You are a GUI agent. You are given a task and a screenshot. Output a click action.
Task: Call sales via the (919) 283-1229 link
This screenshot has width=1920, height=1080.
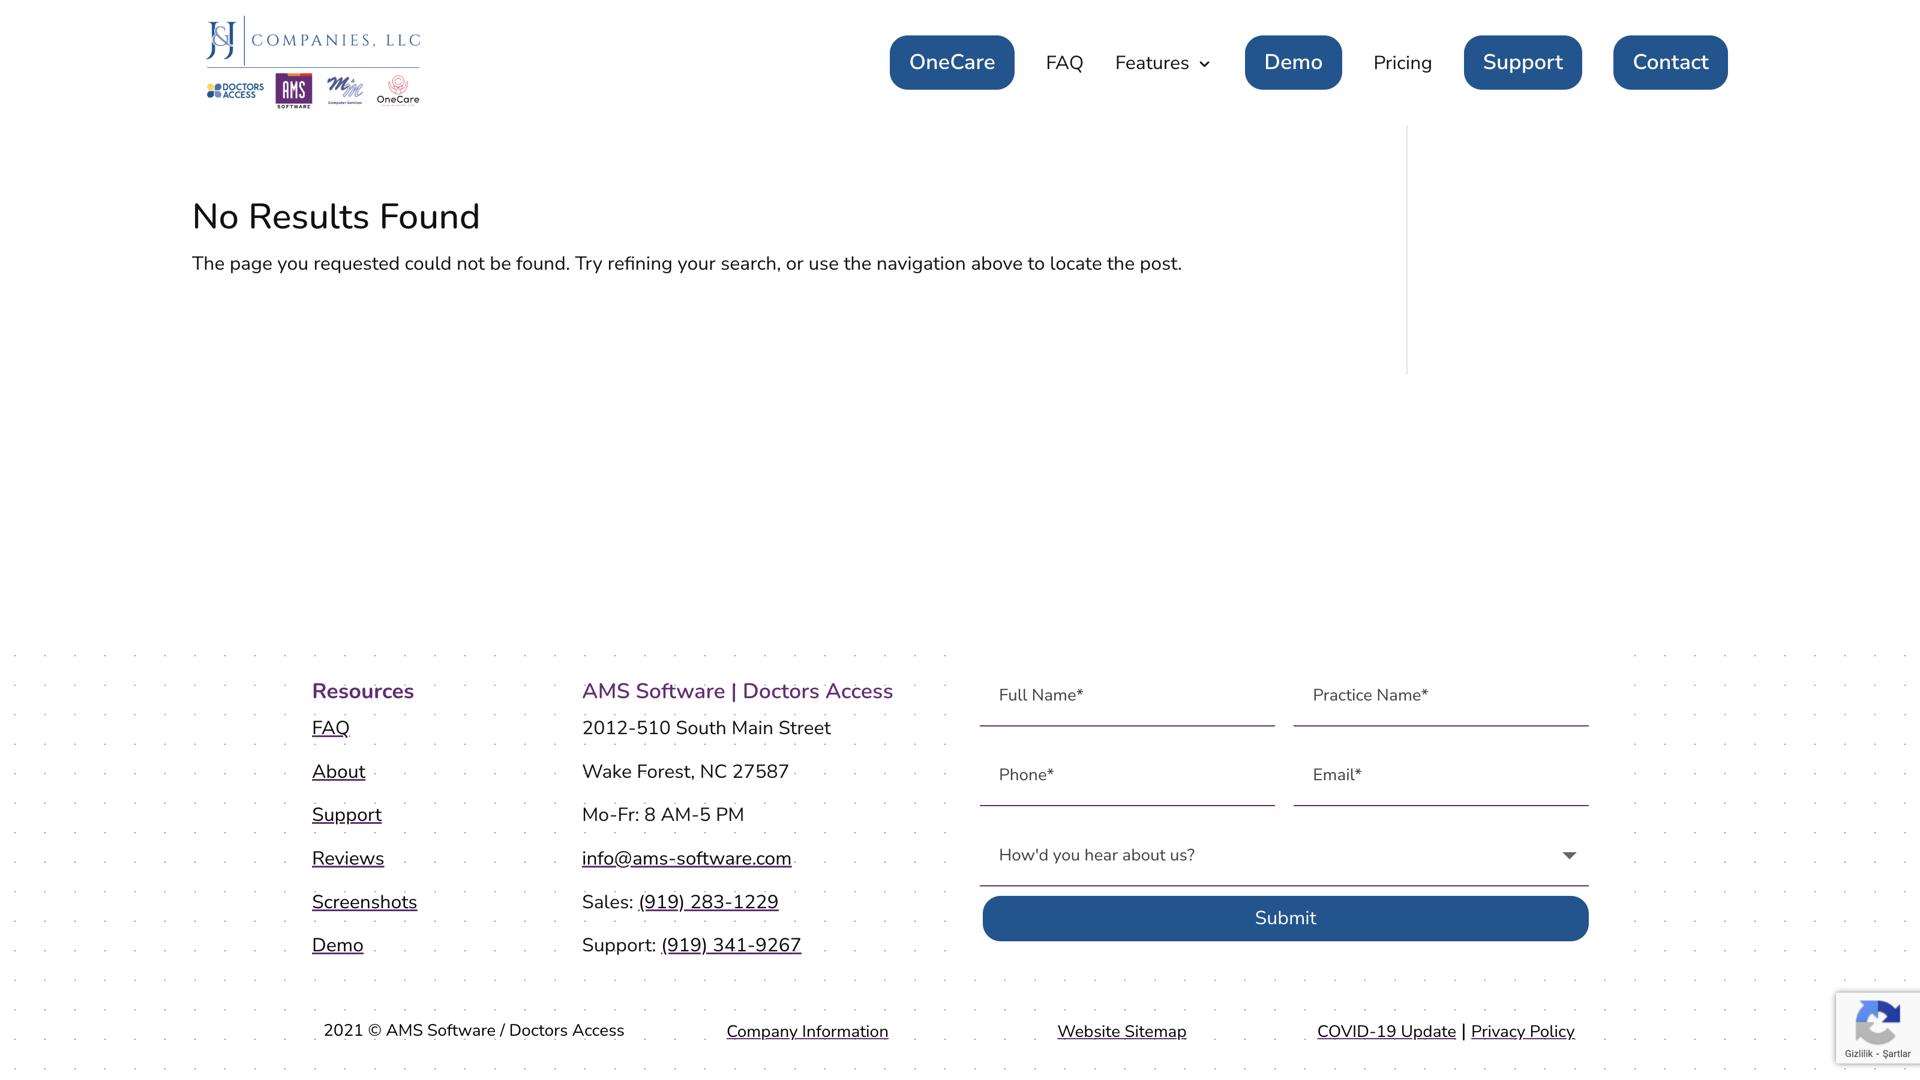707,901
